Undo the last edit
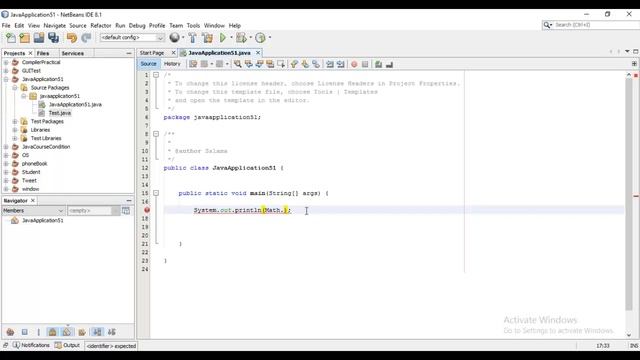Viewport: 640px width, 360px height. point(72,38)
